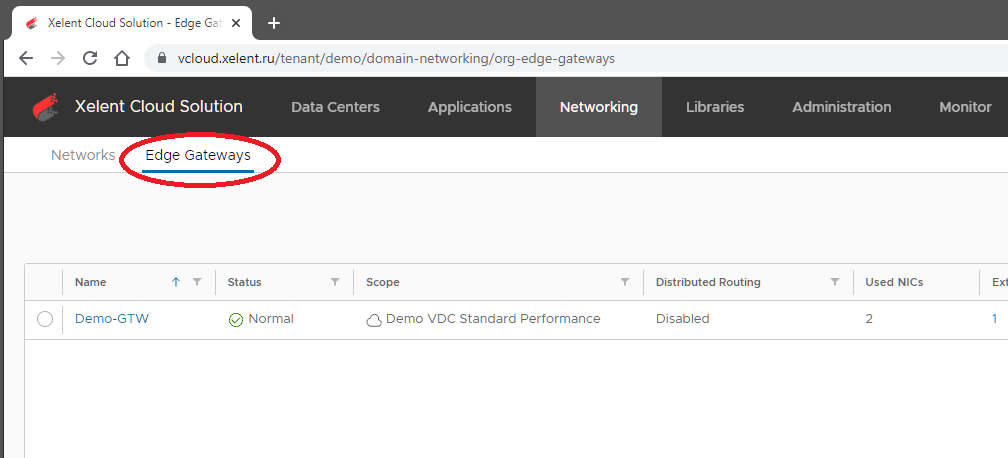Open the Name column filter icon
Viewport: 1008px width, 458px height.
197,282
